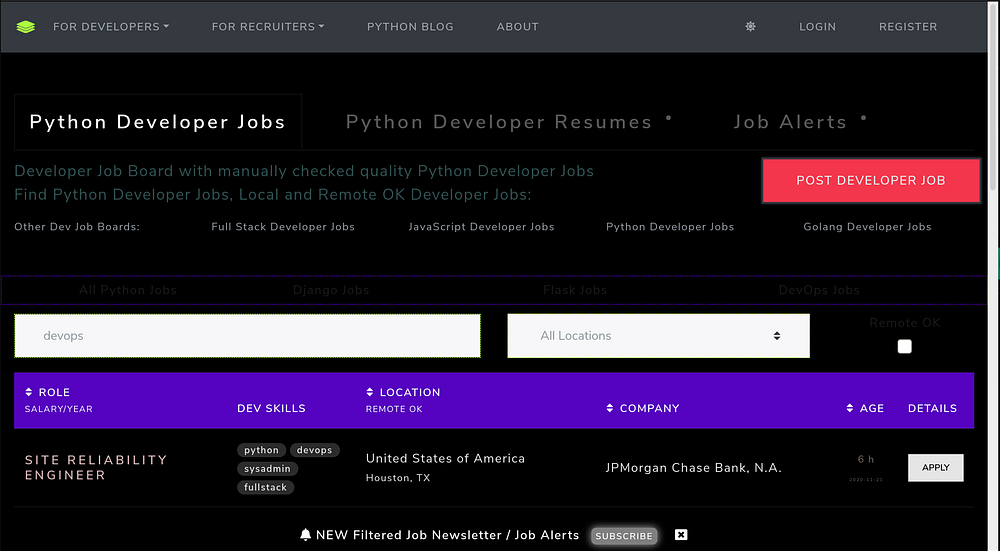Toggle the theme switcher icon in navbar
The height and width of the screenshot is (551, 1000).
point(750,27)
